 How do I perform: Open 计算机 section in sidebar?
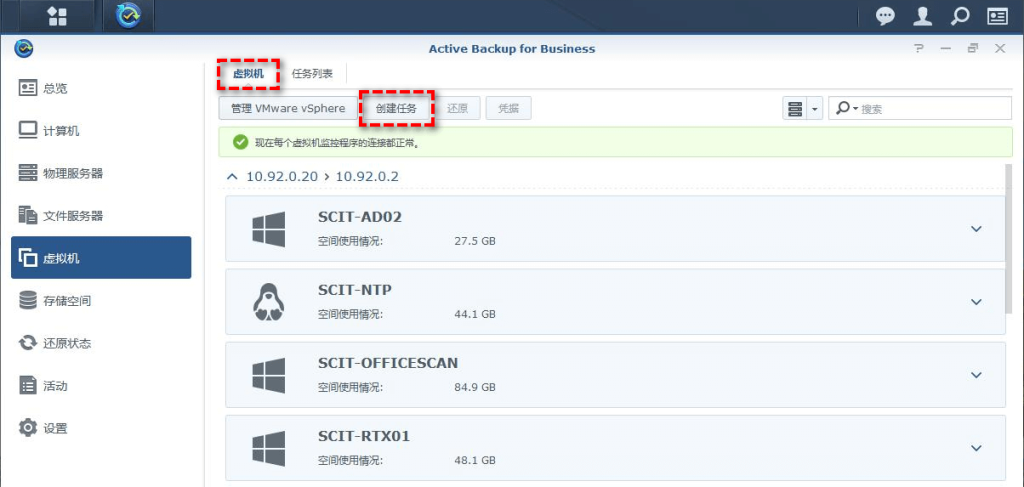(x=101, y=131)
